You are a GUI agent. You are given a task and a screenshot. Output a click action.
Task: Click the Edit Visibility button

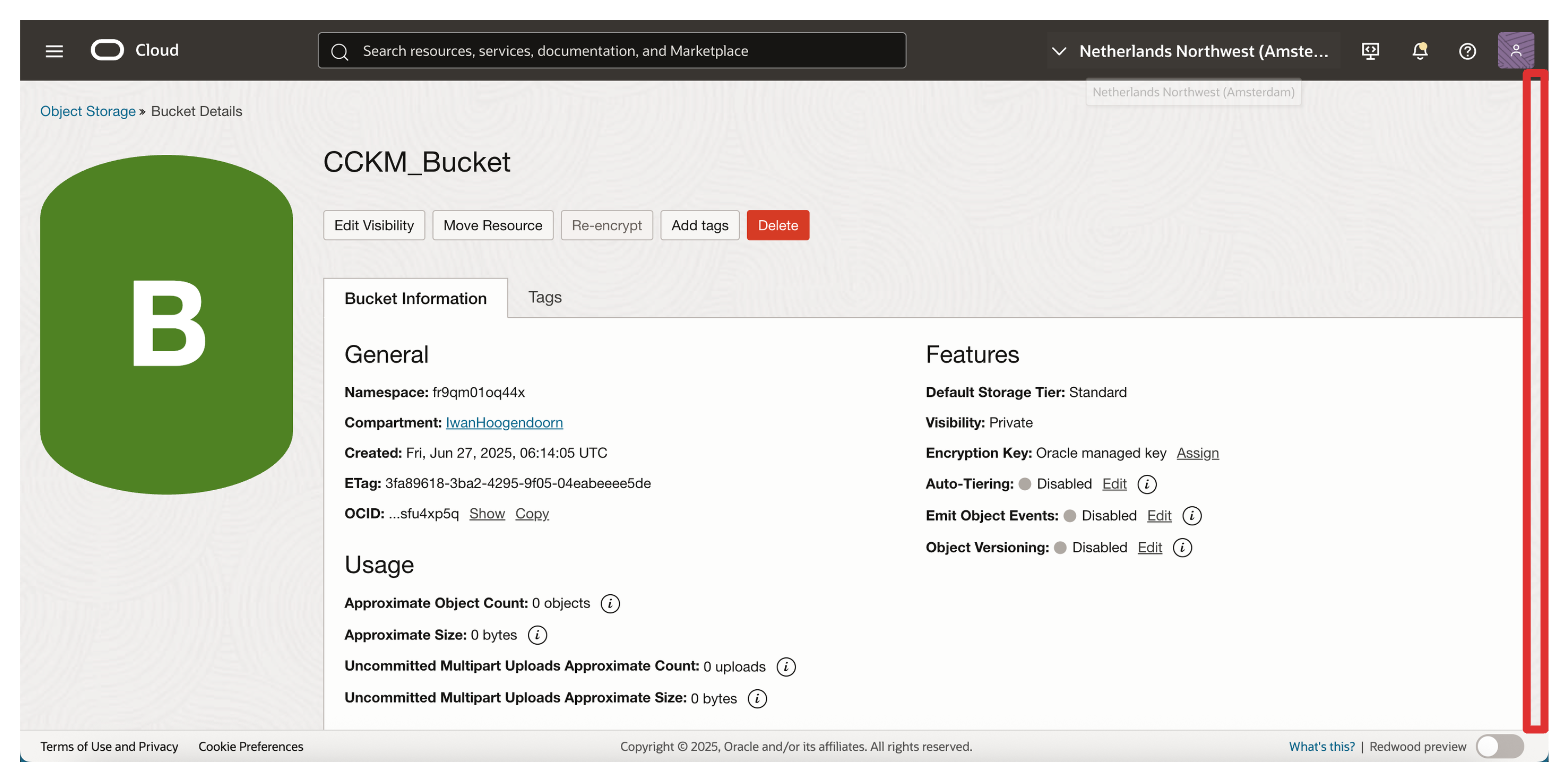[x=374, y=225]
